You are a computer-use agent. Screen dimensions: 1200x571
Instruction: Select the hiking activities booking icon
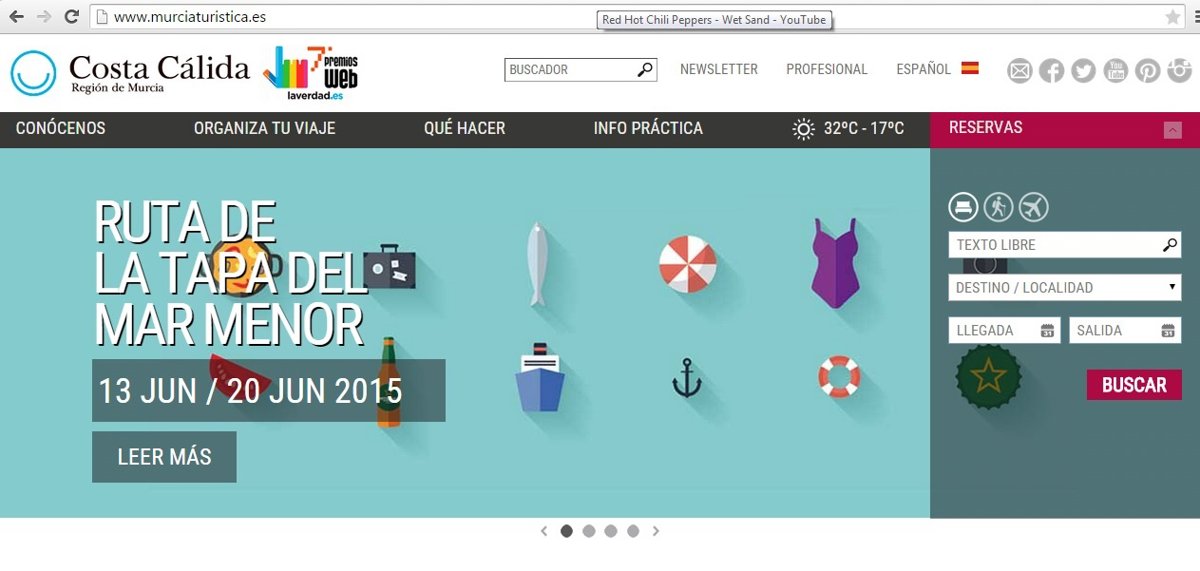coord(998,207)
